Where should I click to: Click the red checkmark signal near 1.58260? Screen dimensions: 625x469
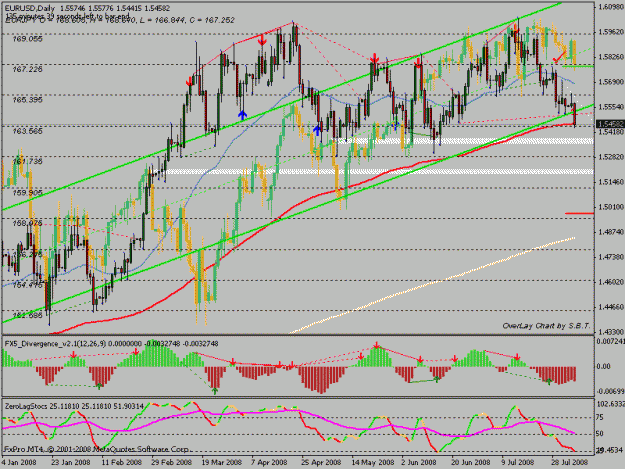(x=560, y=57)
